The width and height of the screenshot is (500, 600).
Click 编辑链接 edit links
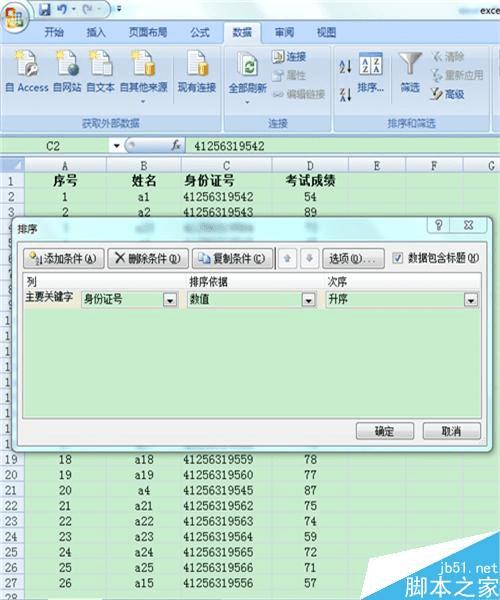coord(299,94)
